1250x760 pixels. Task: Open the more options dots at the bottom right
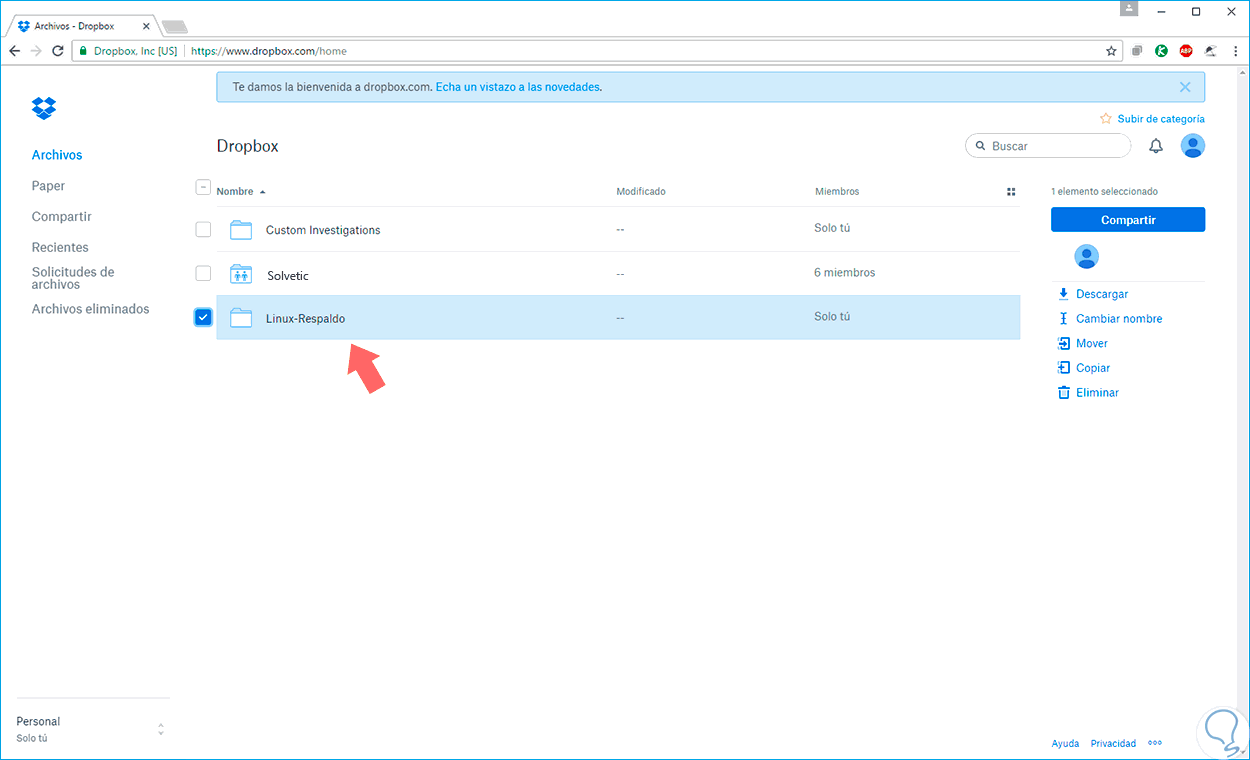coord(1155,743)
